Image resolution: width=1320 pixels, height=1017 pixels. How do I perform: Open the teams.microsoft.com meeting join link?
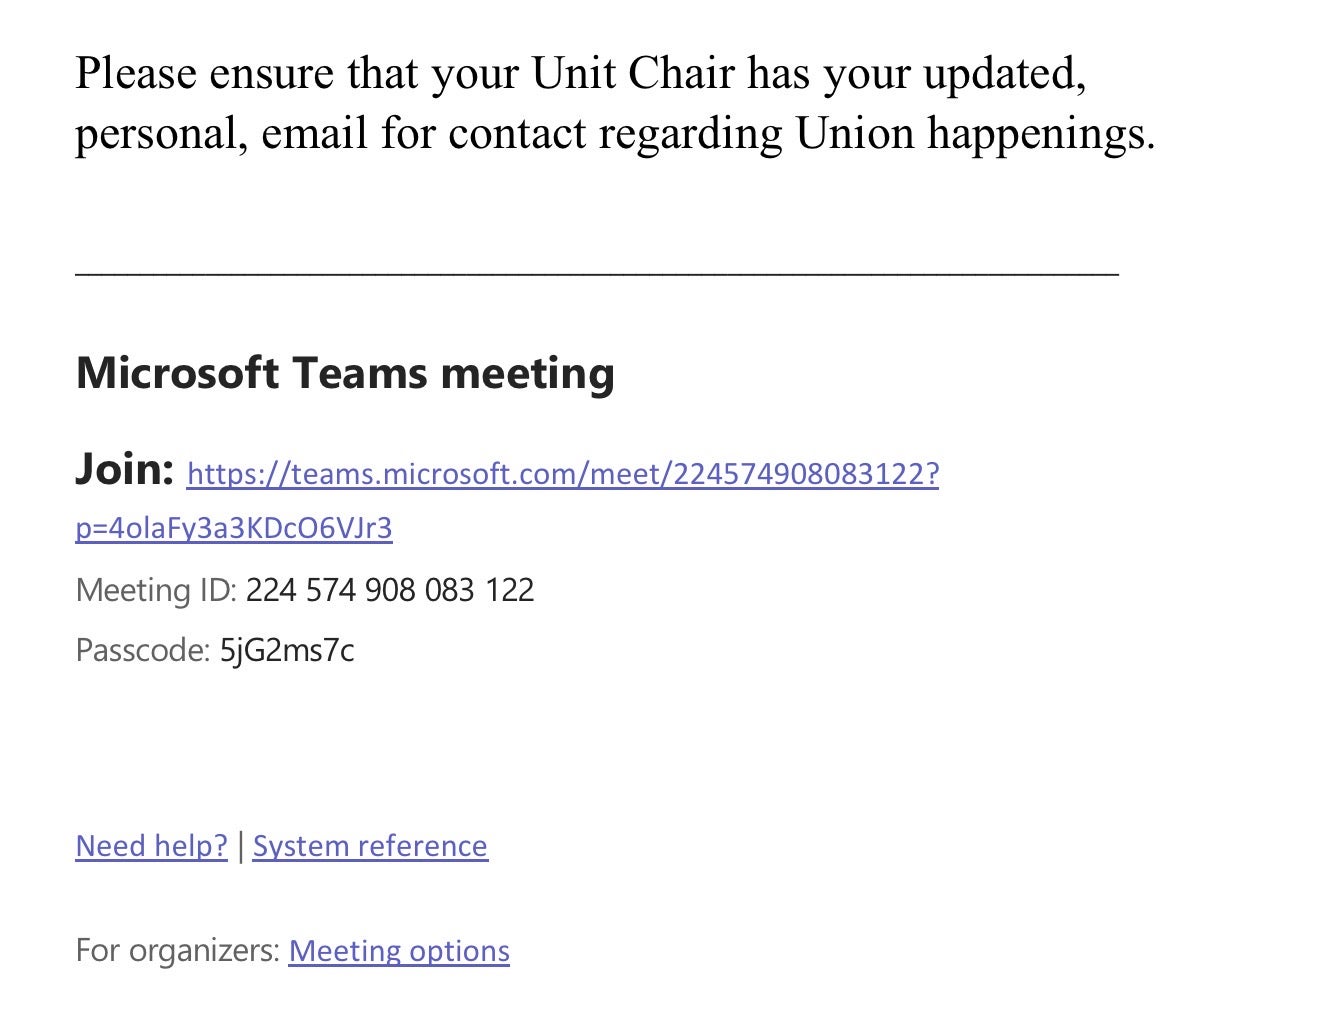click(563, 473)
